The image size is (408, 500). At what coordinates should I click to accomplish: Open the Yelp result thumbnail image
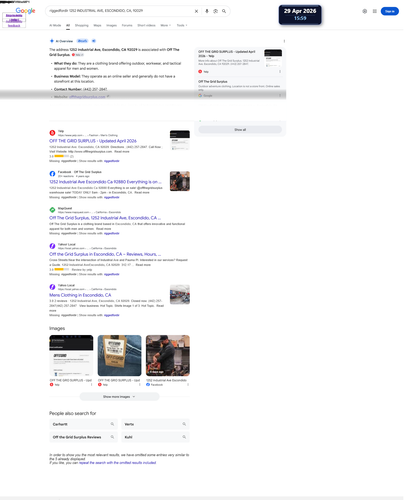point(180,140)
